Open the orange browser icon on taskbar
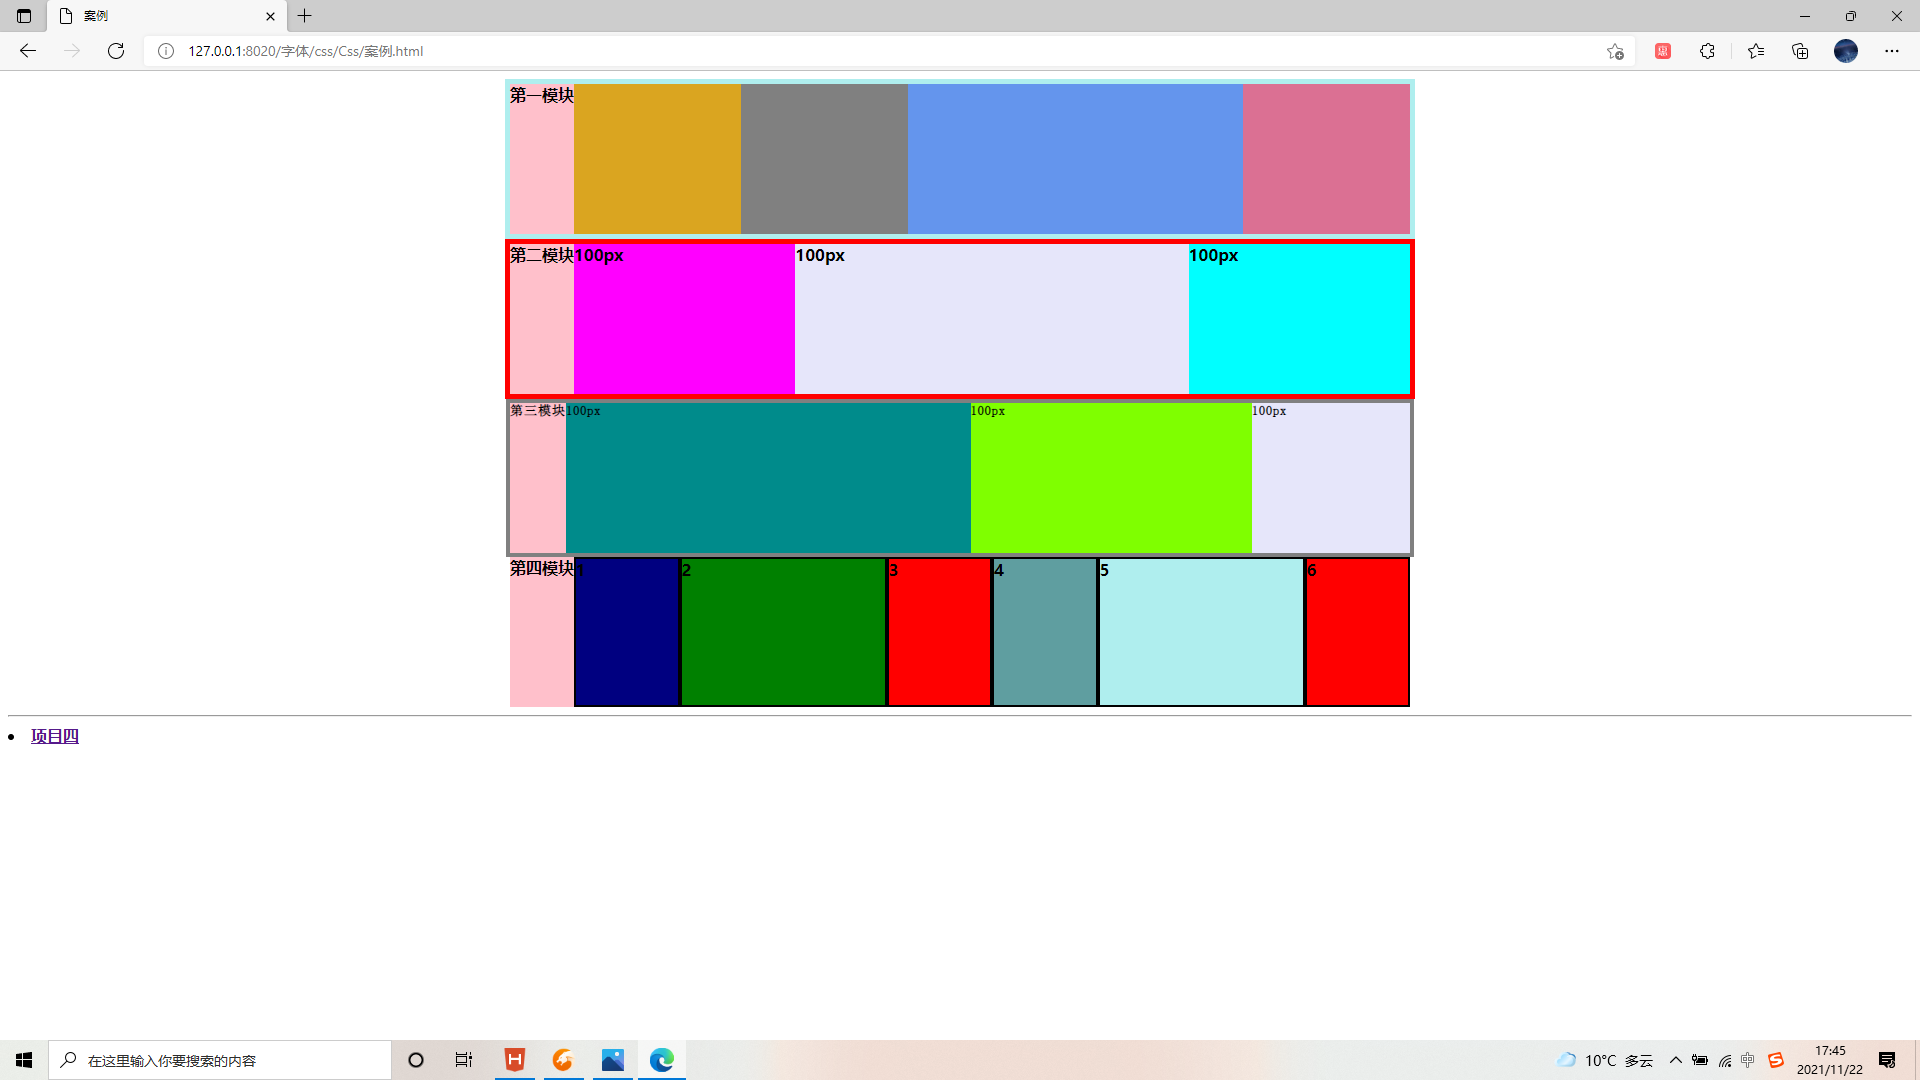The width and height of the screenshot is (1920, 1080). pyautogui.click(x=563, y=1059)
